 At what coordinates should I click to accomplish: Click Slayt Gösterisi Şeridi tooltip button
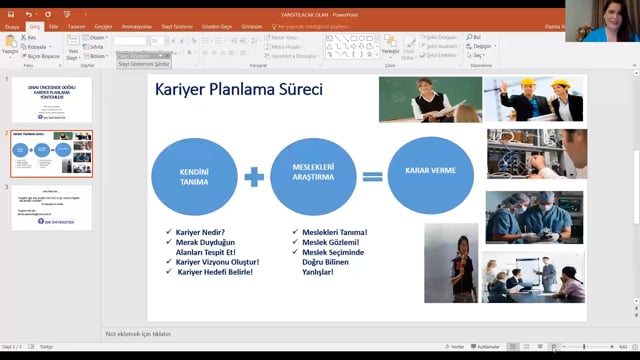click(144, 64)
